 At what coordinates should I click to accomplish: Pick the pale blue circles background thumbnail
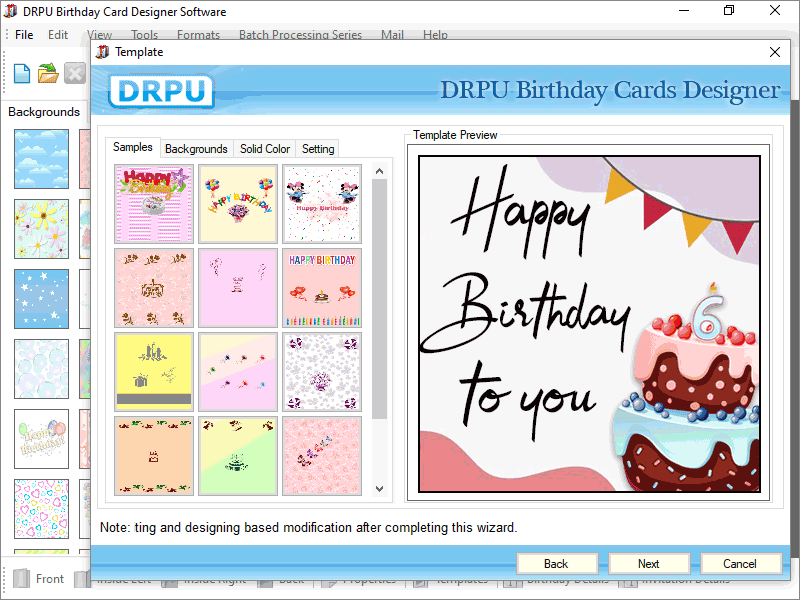click(41, 369)
